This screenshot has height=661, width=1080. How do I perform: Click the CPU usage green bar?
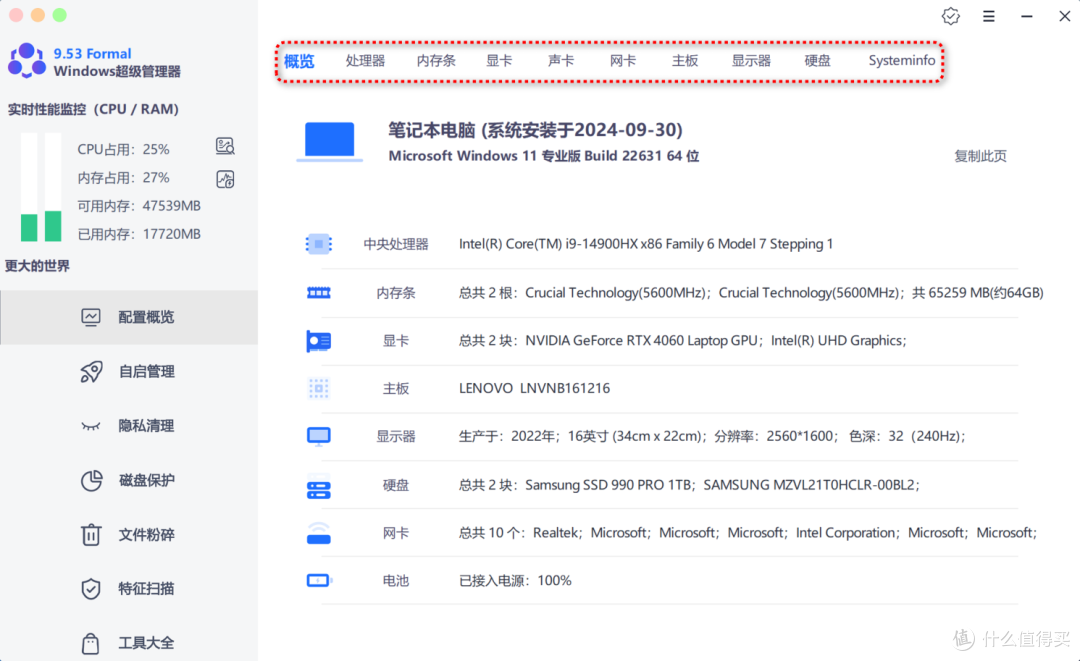click(x=29, y=227)
